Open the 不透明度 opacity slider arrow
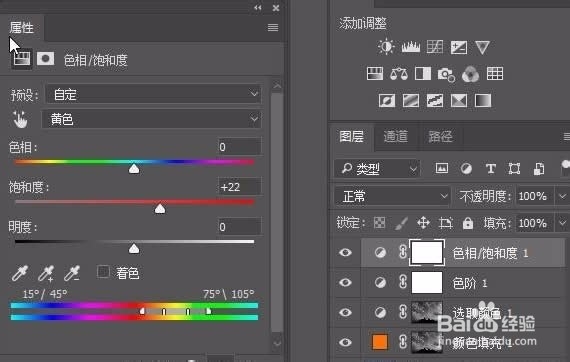570x362 pixels. (x=562, y=197)
